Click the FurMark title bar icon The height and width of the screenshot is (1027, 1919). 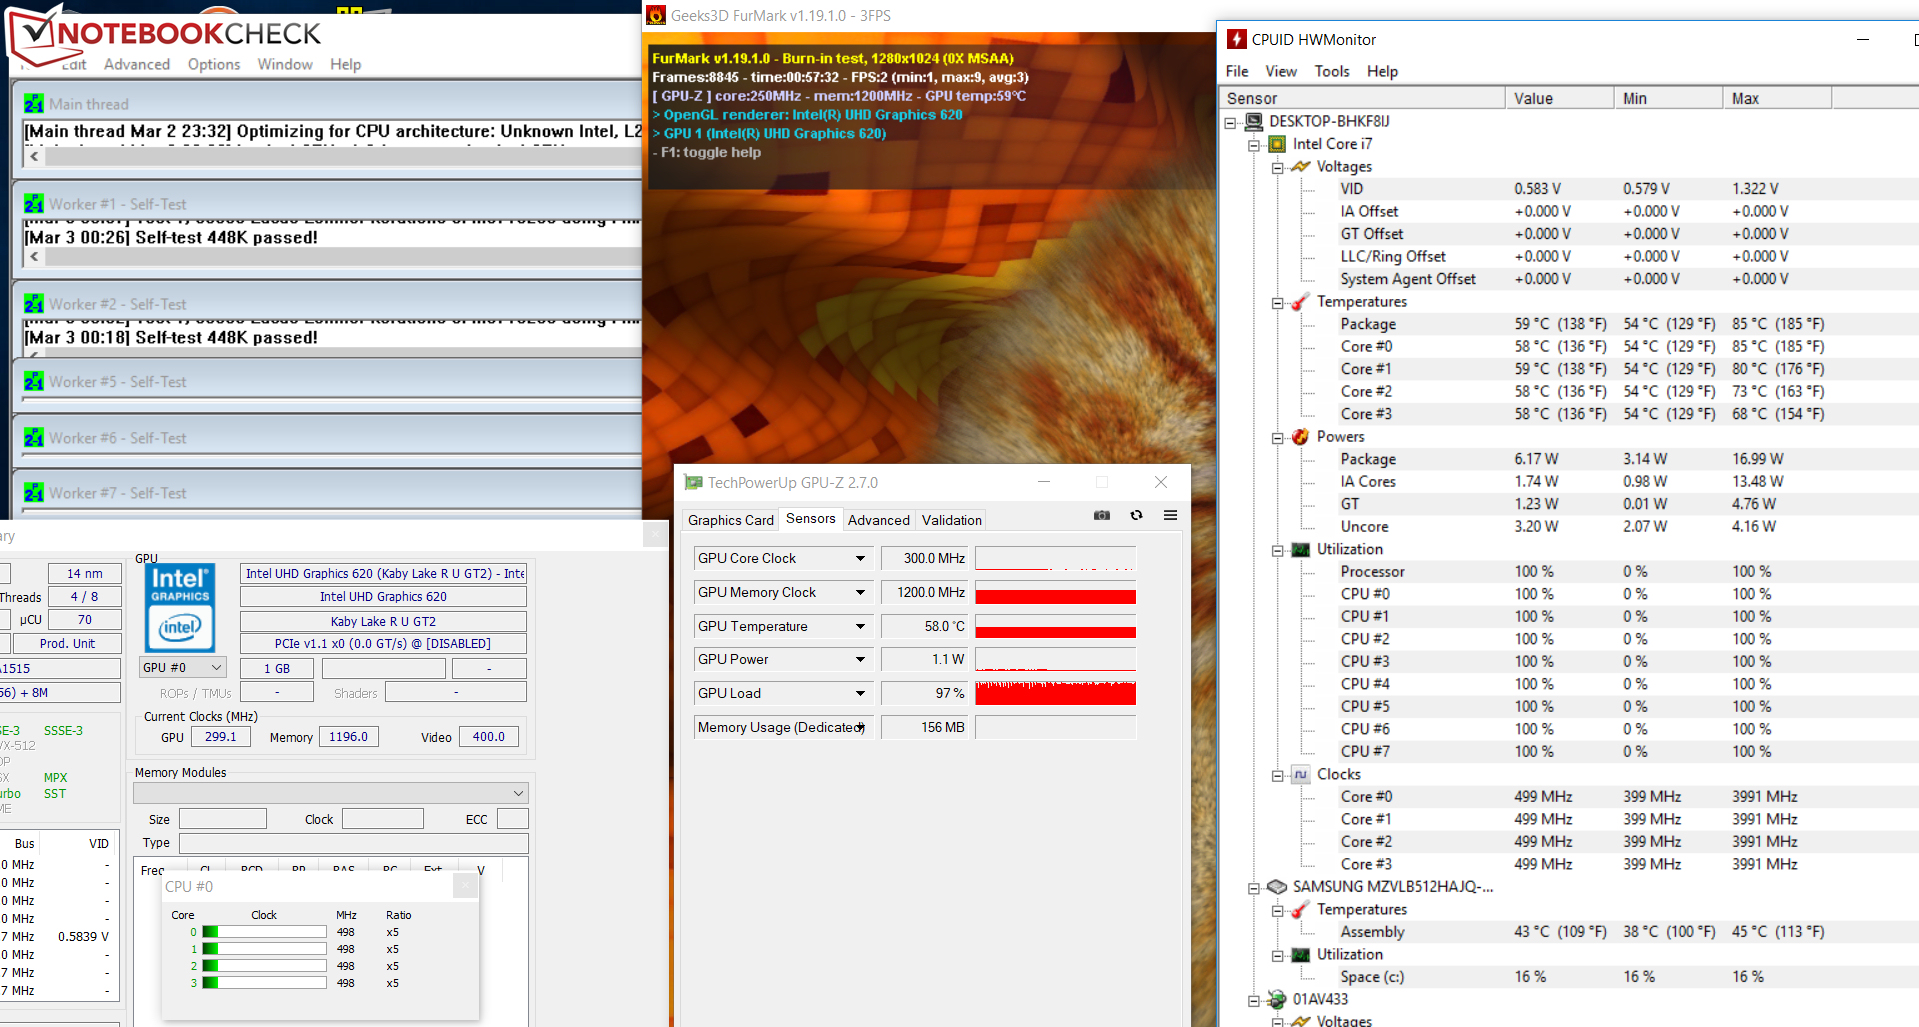pyautogui.click(x=656, y=15)
